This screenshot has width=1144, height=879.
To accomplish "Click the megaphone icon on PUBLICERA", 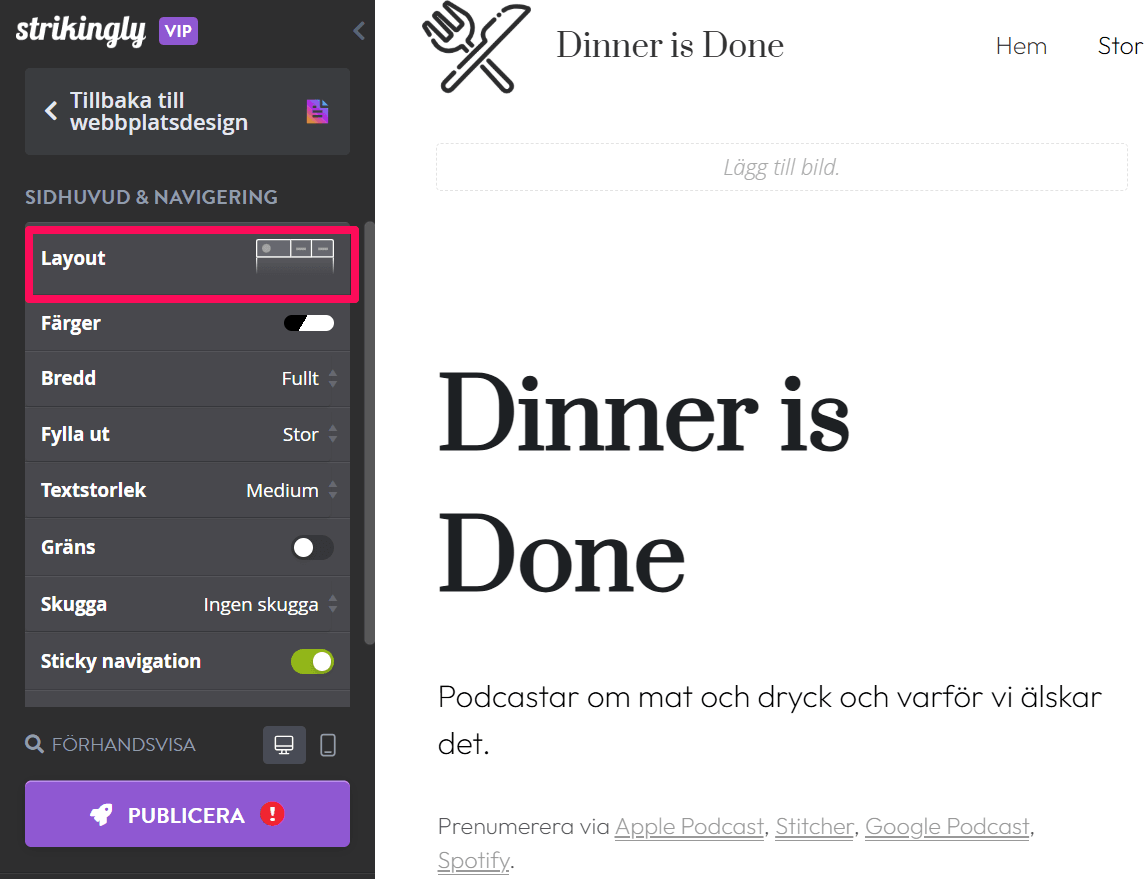I will [102, 814].
